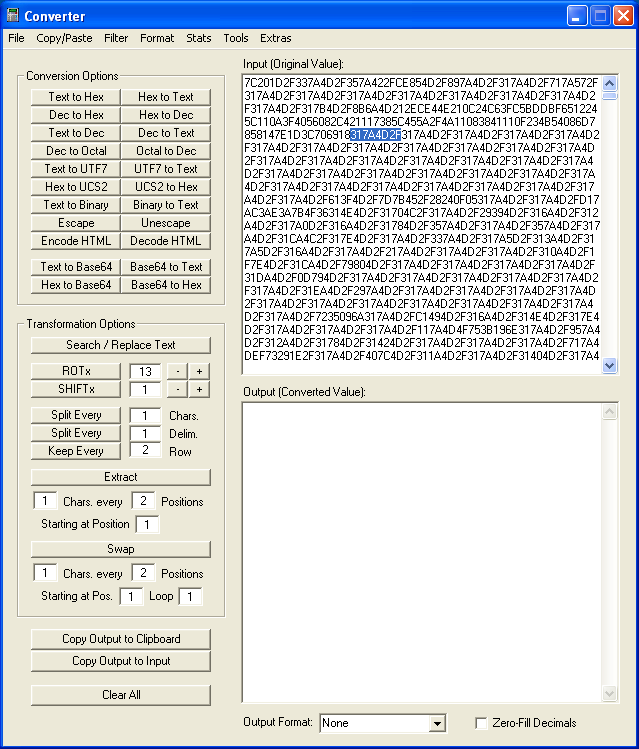This screenshot has width=639, height=749.
Task: Click inside the Output converted value box
Action: [420, 550]
